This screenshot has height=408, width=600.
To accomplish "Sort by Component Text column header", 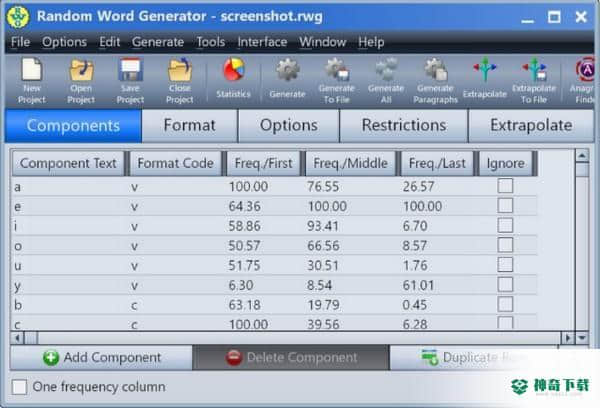I will (68, 163).
